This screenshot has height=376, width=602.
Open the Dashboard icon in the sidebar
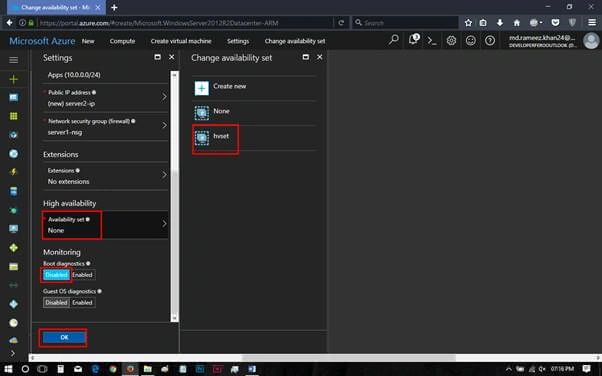13,98
